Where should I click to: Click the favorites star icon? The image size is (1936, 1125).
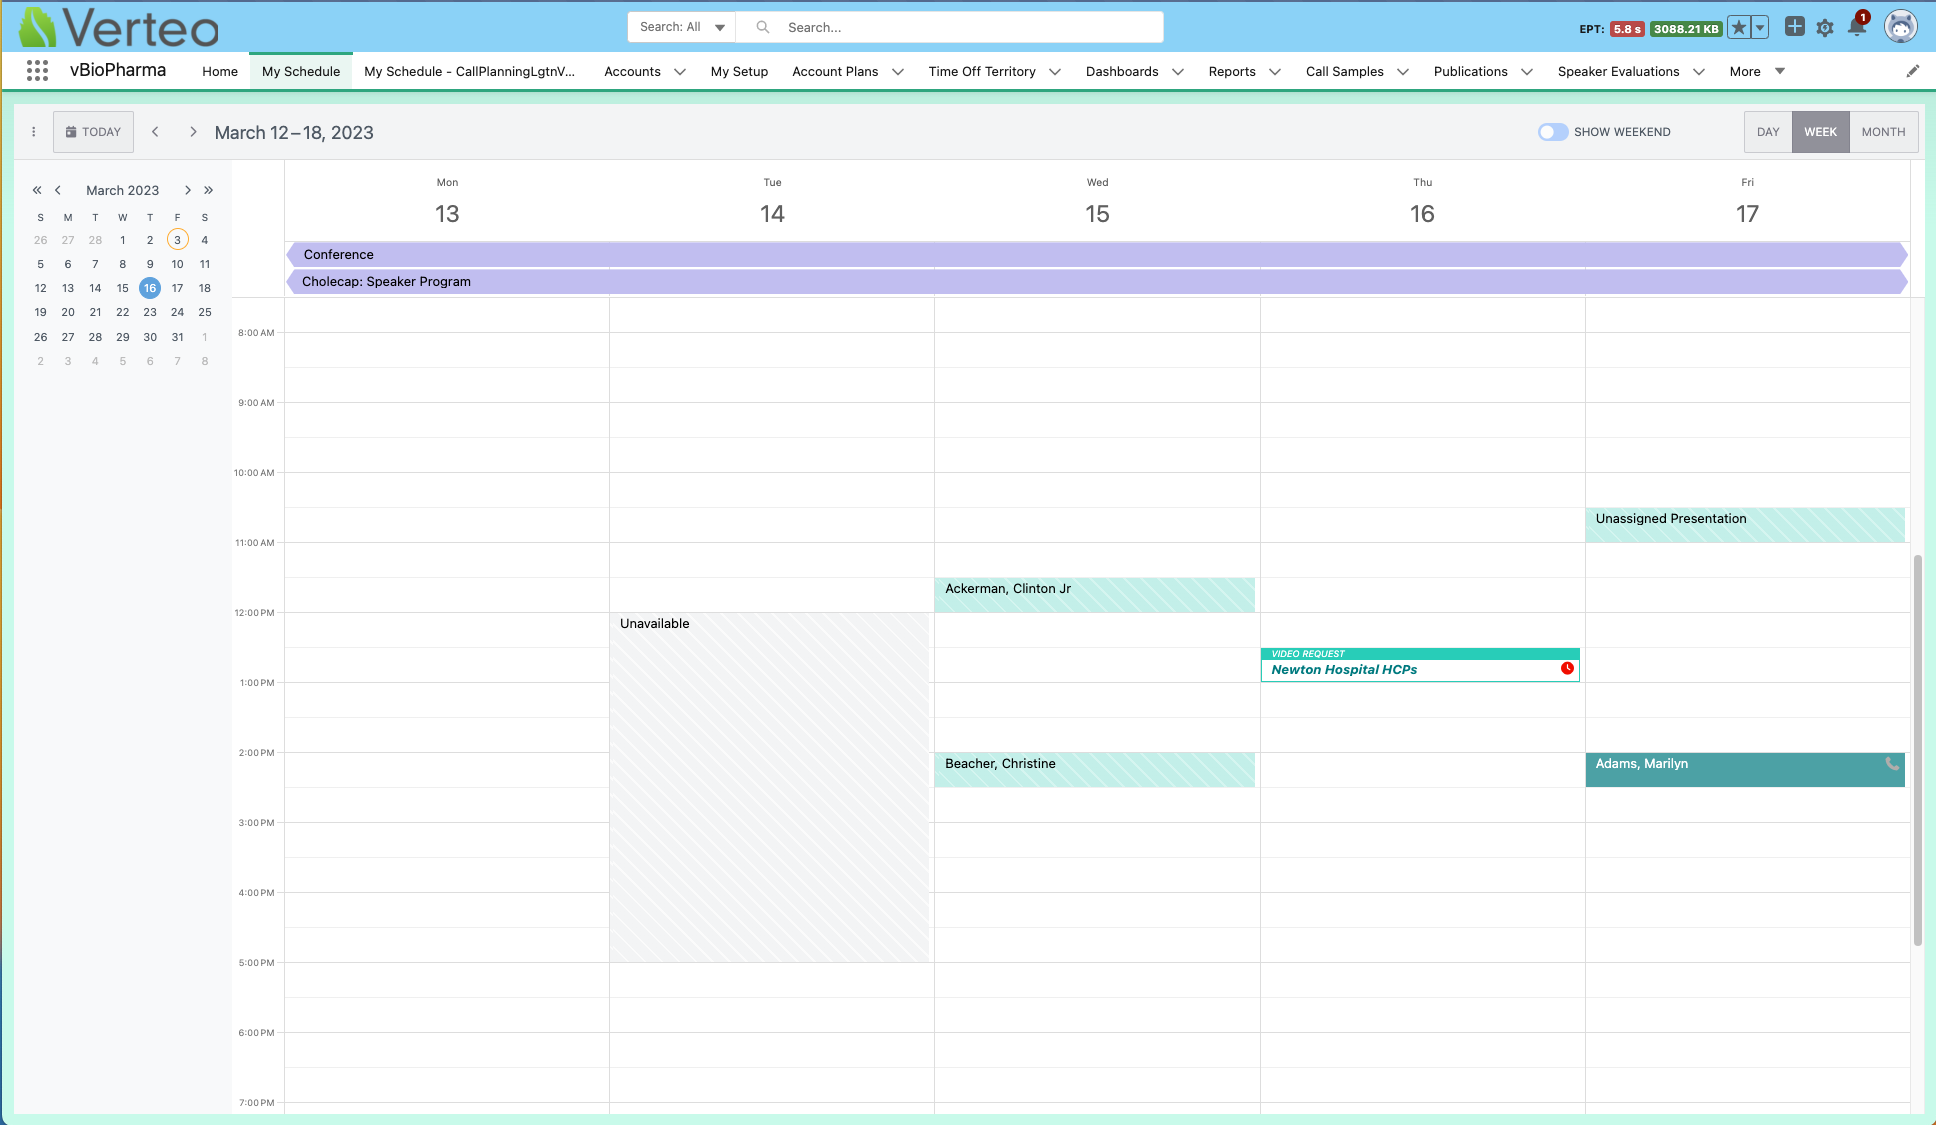[x=1739, y=28]
